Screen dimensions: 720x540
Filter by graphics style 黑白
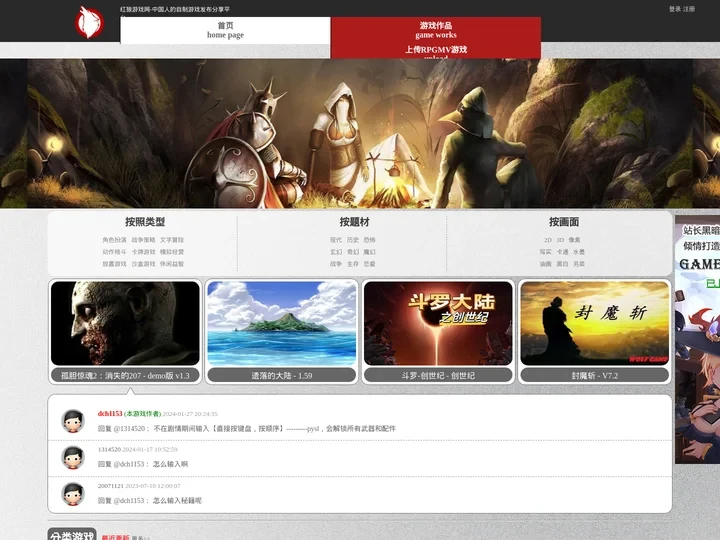click(562, 264)
